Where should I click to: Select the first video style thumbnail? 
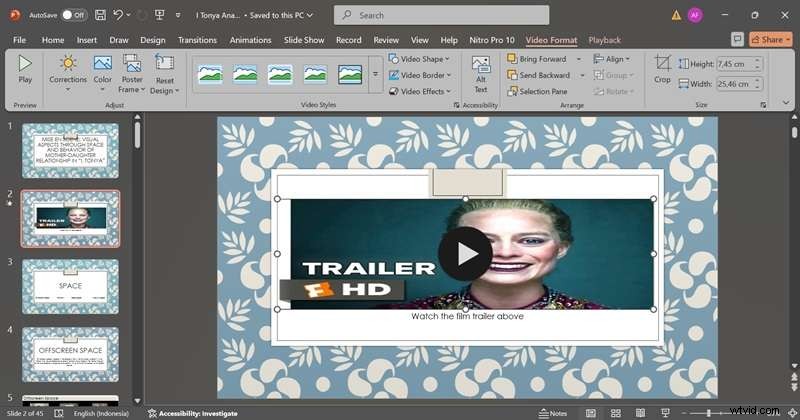[210, 75]
